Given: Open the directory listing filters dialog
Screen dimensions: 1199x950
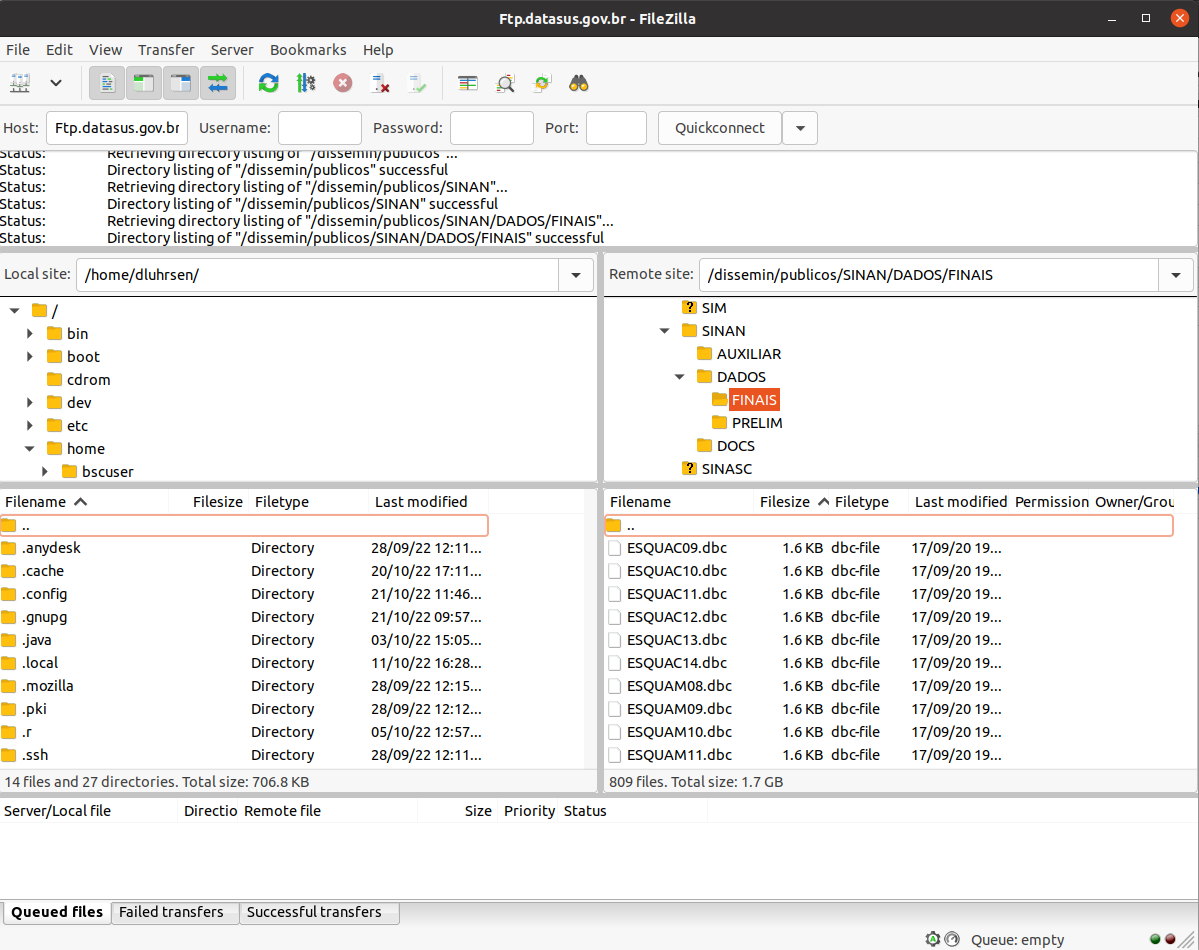Looking at the screenshot, I should tap(467, 83).
